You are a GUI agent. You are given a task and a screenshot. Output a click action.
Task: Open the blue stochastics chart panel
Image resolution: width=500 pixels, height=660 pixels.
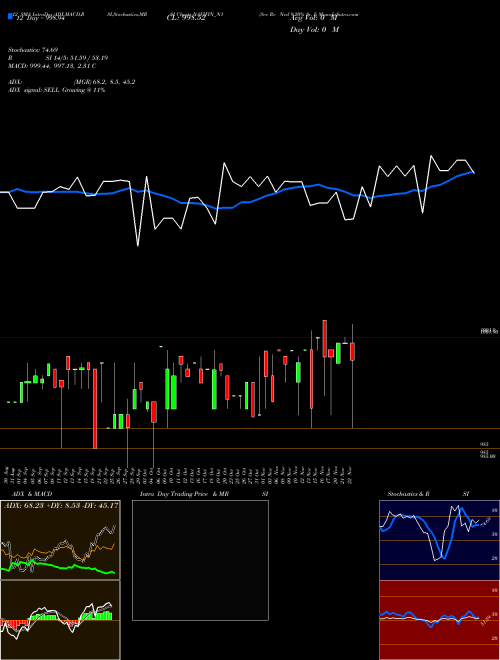tap(439, 540)
